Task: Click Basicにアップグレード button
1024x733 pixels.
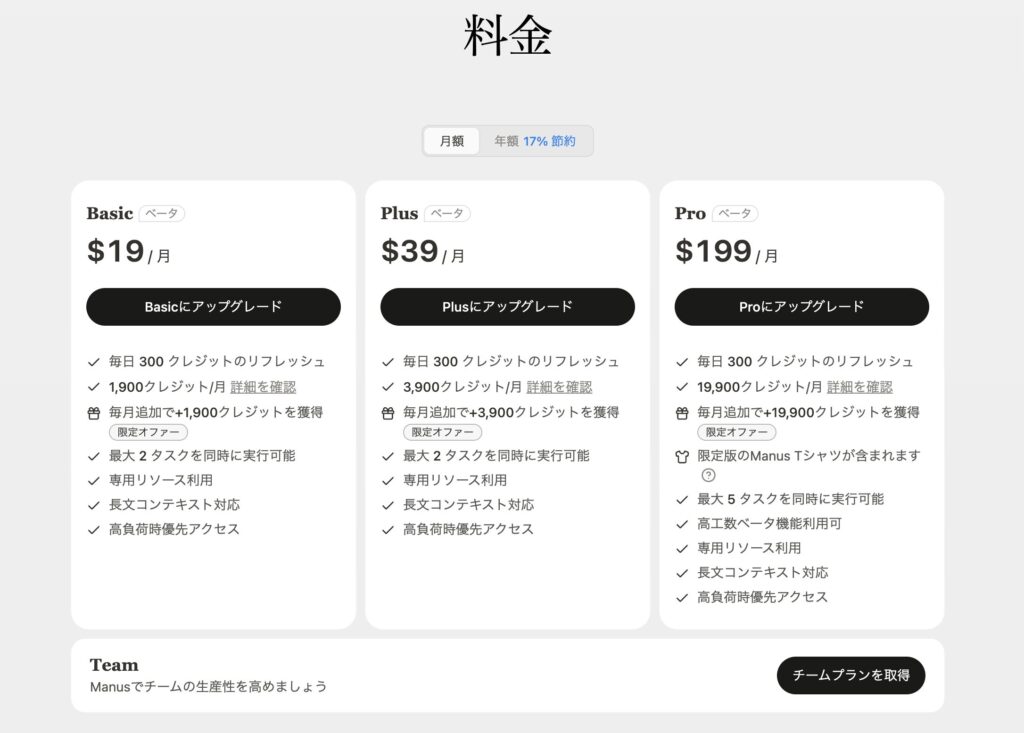Action: coord(214,307)
